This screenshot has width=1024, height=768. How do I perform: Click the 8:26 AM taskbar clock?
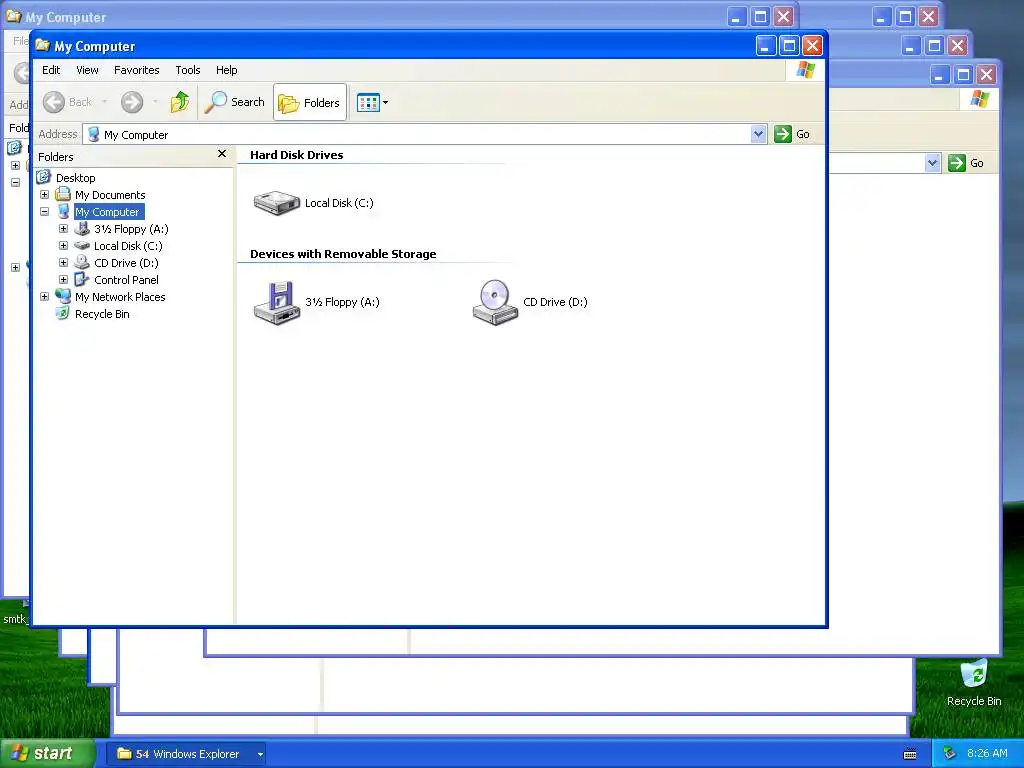(987, 753)
